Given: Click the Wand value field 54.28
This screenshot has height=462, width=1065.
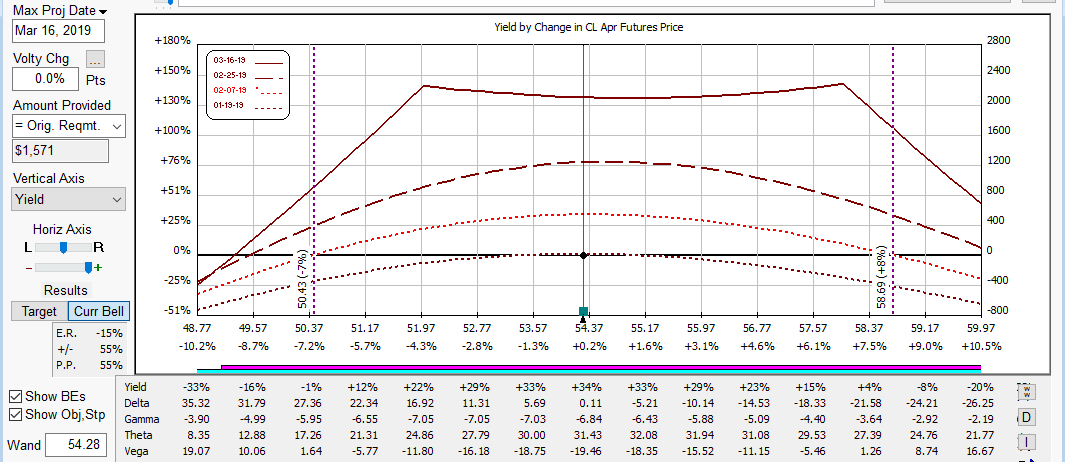Looking at the screenshot, I should [x=75, y=445].
